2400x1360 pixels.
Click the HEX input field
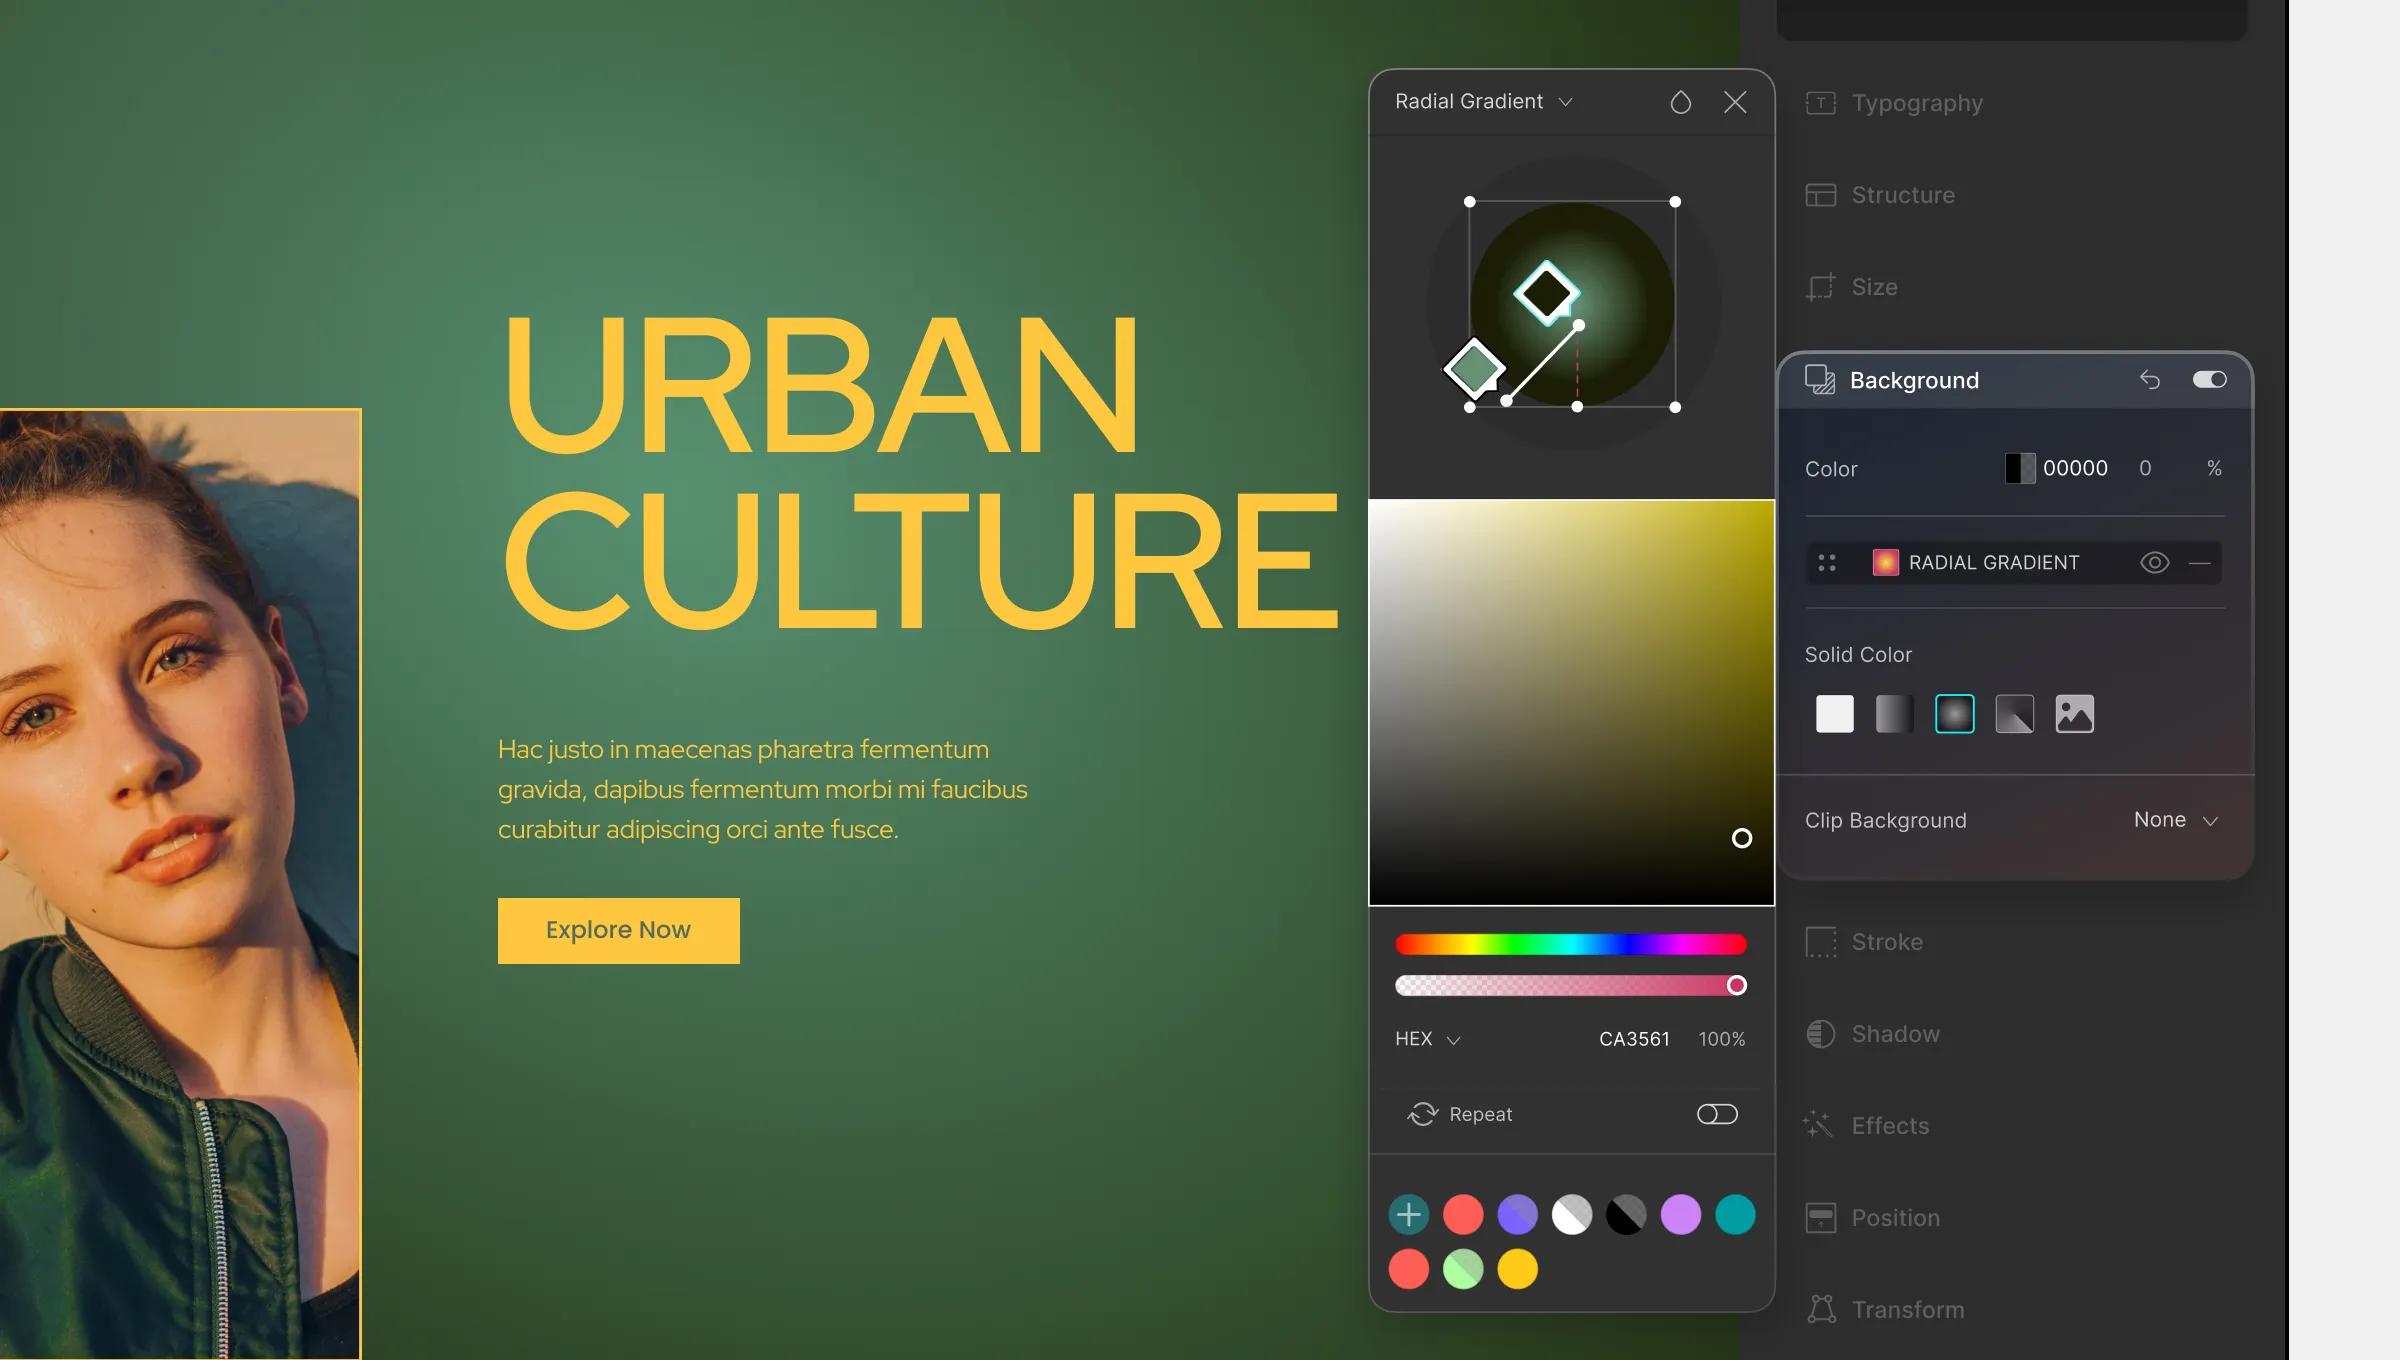coord(1632,1039)
